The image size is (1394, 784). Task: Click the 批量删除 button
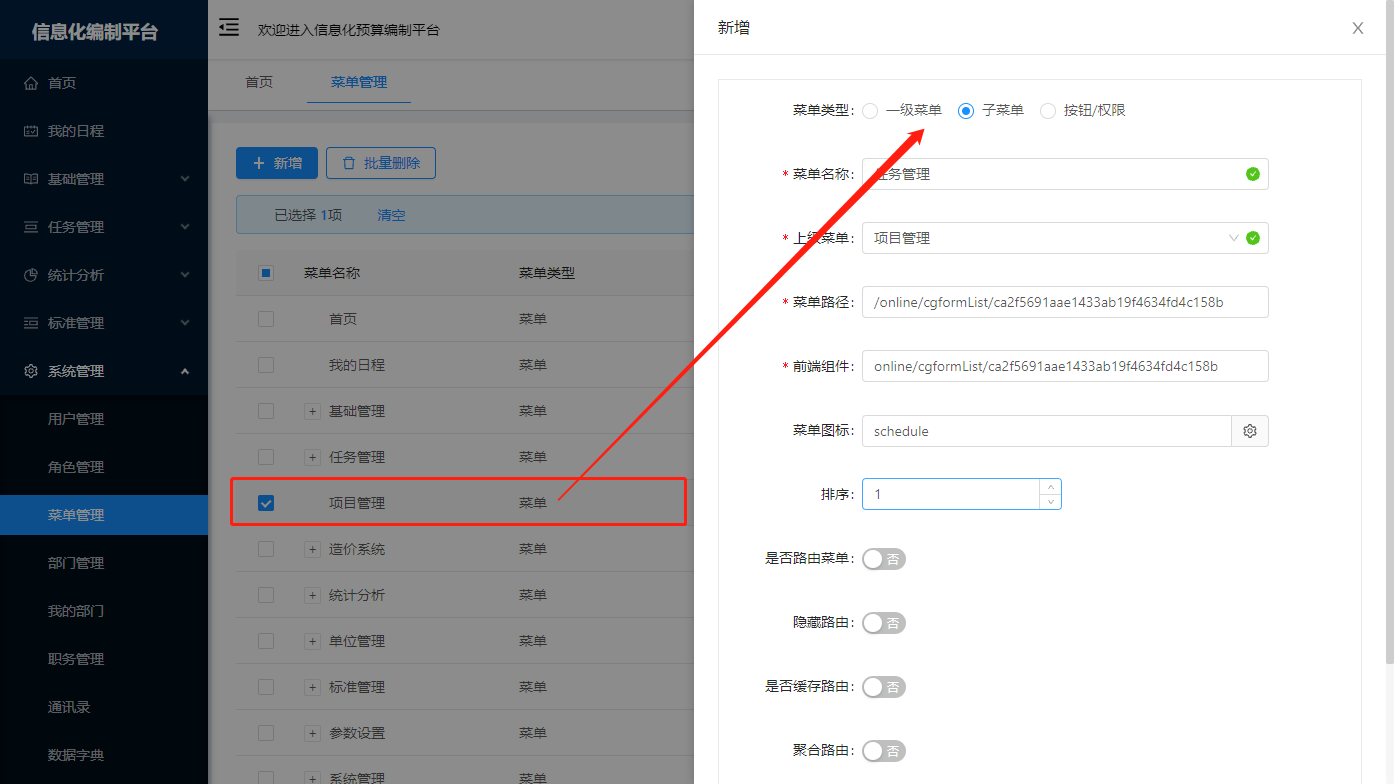[381, 163]
